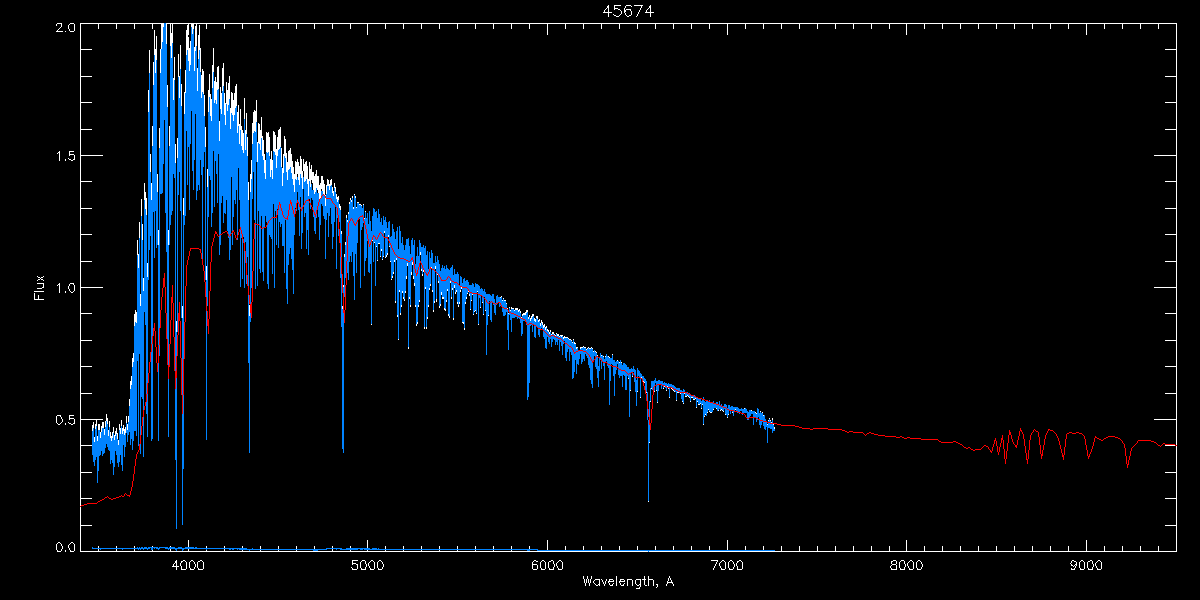Pick the deep absorption line bottom near 4860
Viewport: 1200px width, 600px height.
[343, 450]
